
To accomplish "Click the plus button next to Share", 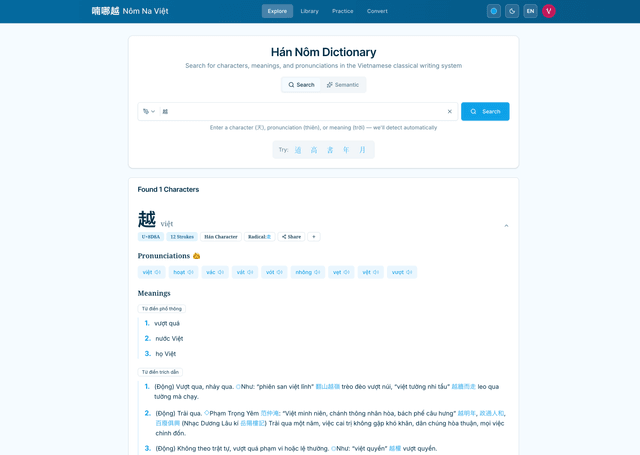I will point(313,237).
